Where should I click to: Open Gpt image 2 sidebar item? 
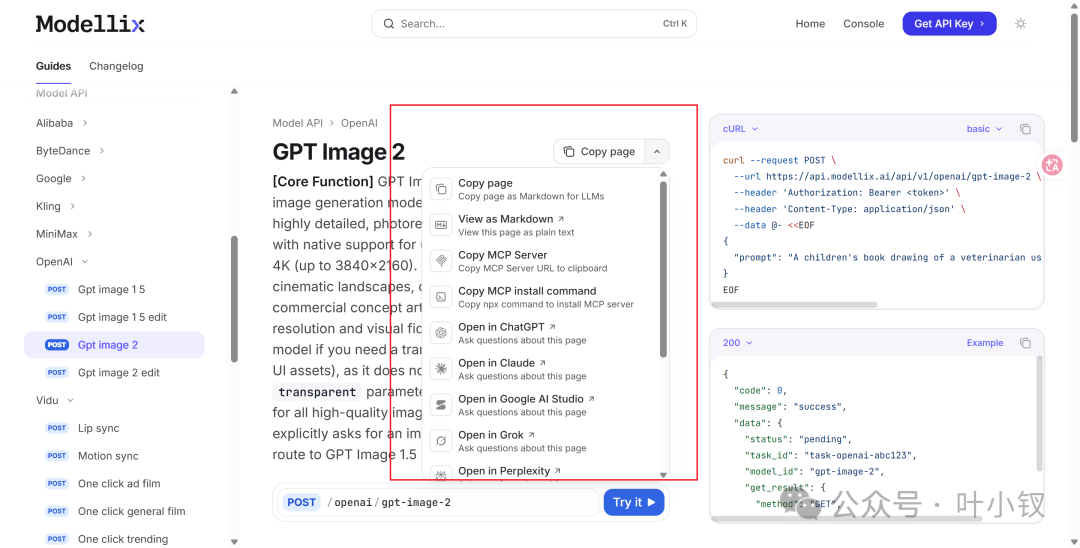(114, 345)
